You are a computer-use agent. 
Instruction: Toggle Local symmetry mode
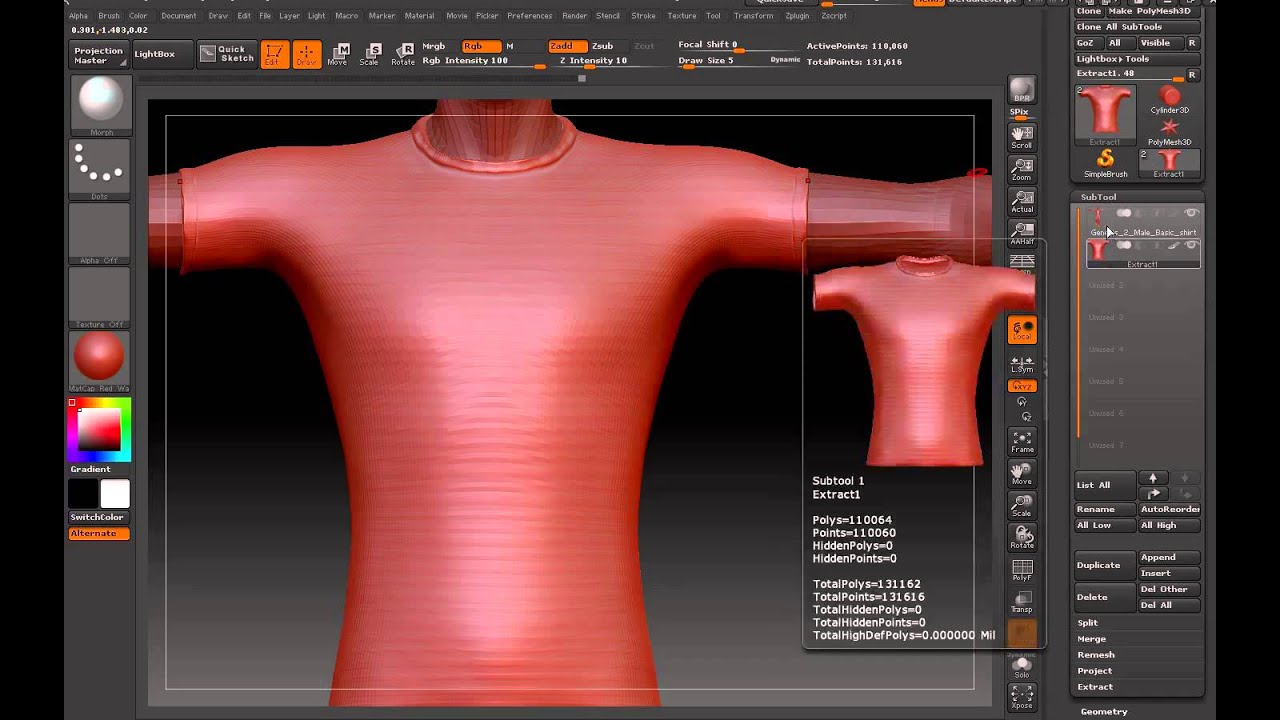click(x=1021, y=330)
